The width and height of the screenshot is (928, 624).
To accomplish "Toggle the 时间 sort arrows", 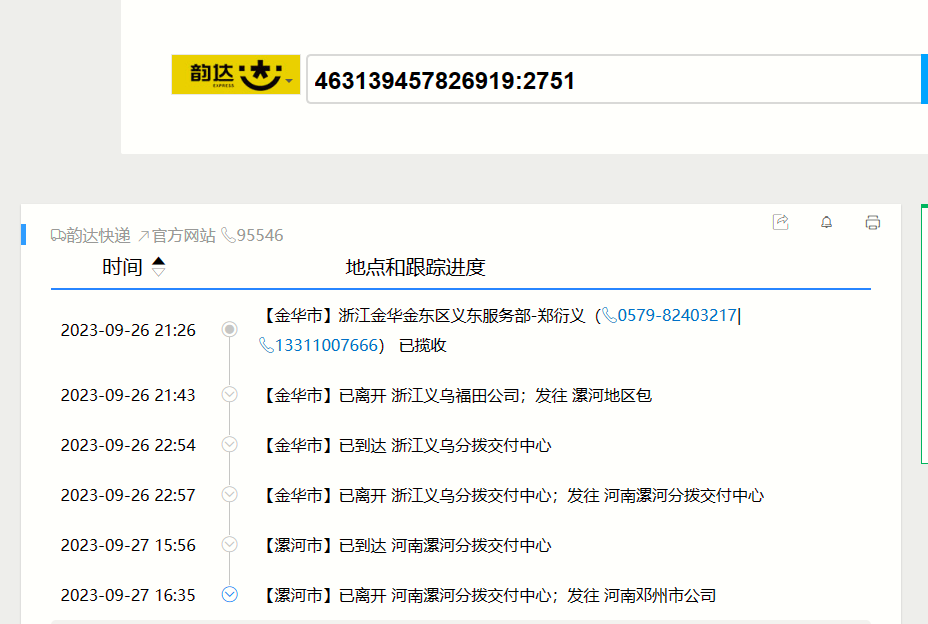I will coord(159,266).
